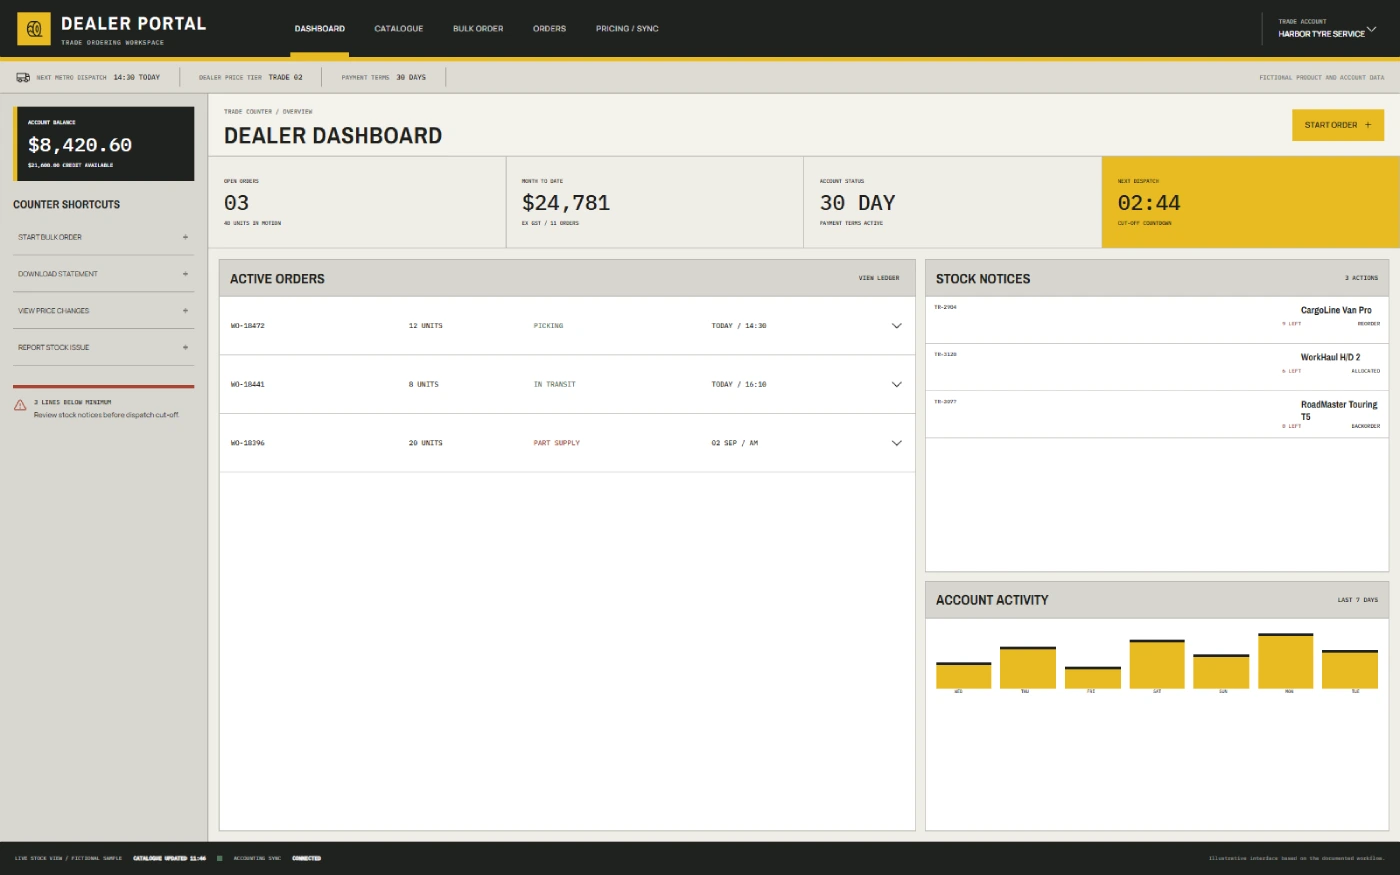
Task: Open Harbor Tyre Service account dropdown
Action: click(1327, 28)
